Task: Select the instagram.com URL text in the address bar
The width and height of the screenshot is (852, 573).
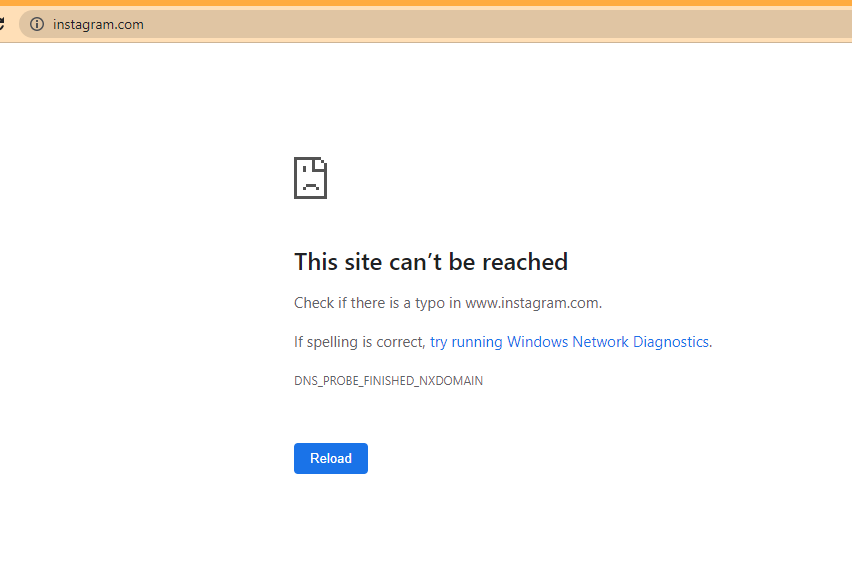Action: click(98, 24)
